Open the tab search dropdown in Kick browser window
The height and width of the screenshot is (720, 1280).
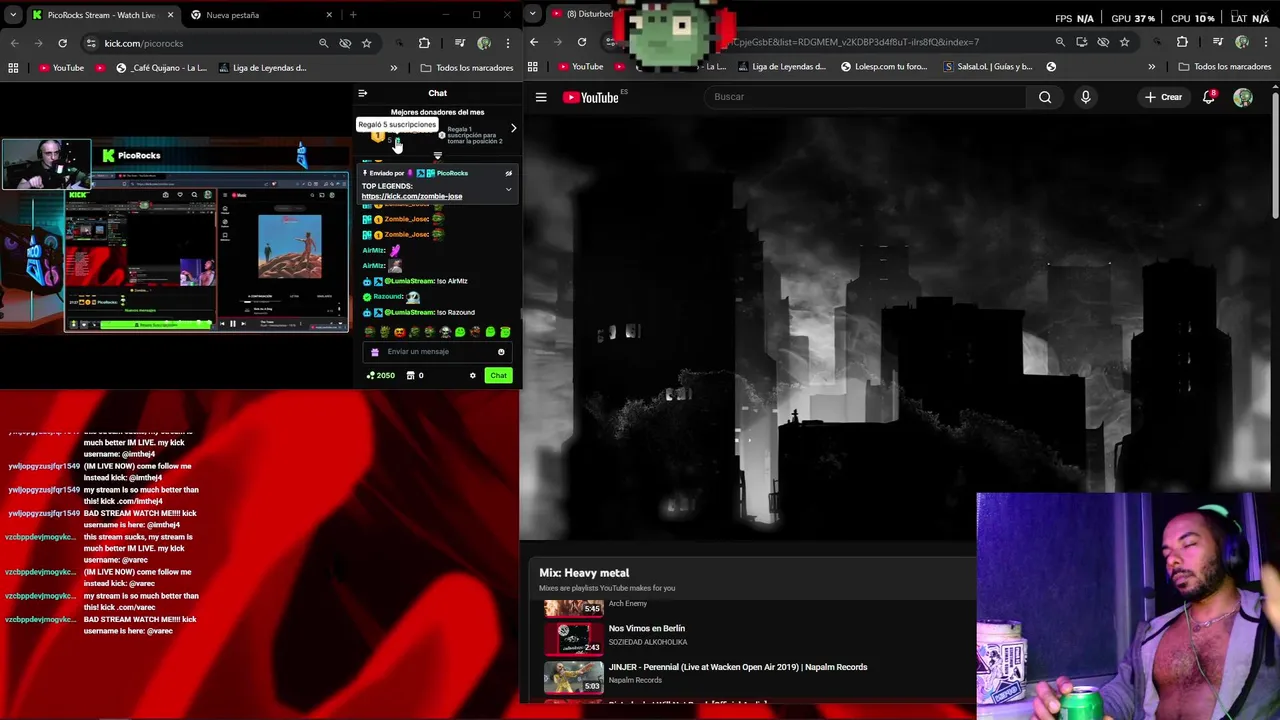tap(13, 15)
